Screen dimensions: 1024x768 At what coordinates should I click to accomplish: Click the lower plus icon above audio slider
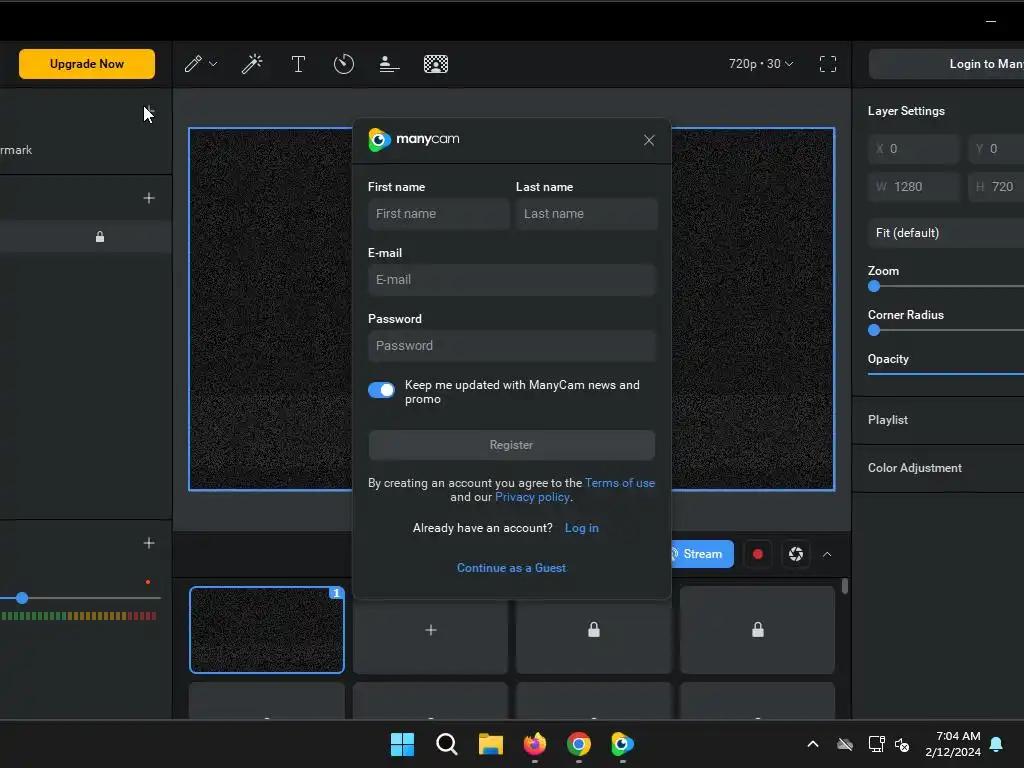click(x=149, y=543)
